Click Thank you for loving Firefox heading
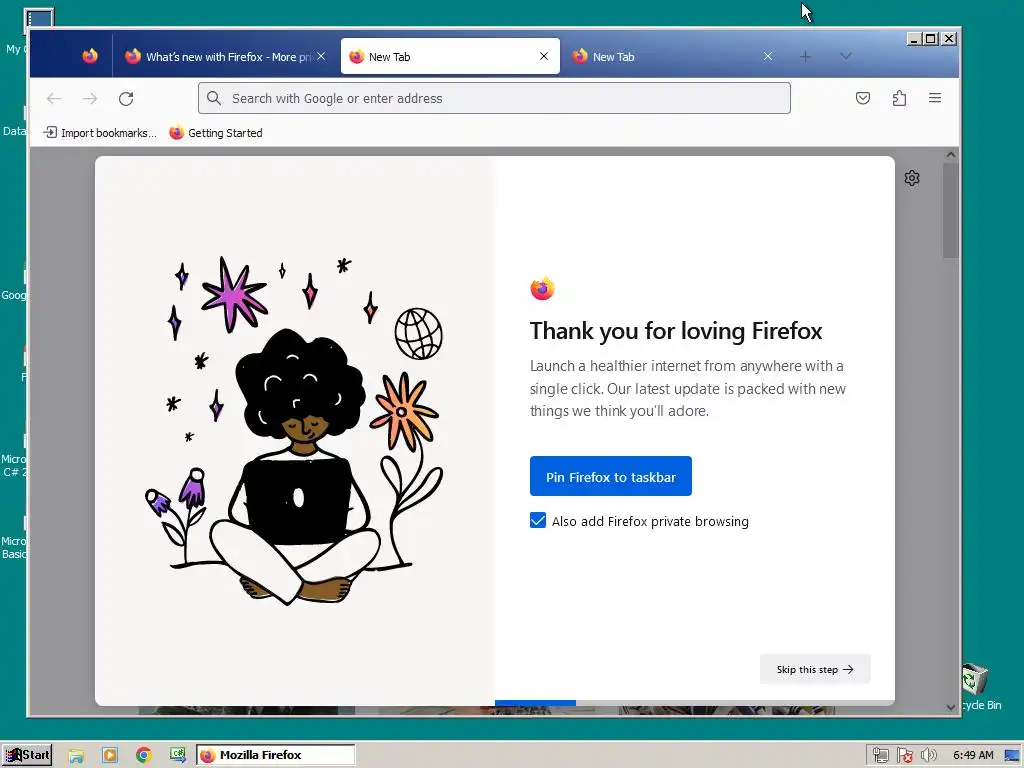This screenshot has width=1024, height=768. [x=675, y=331]
